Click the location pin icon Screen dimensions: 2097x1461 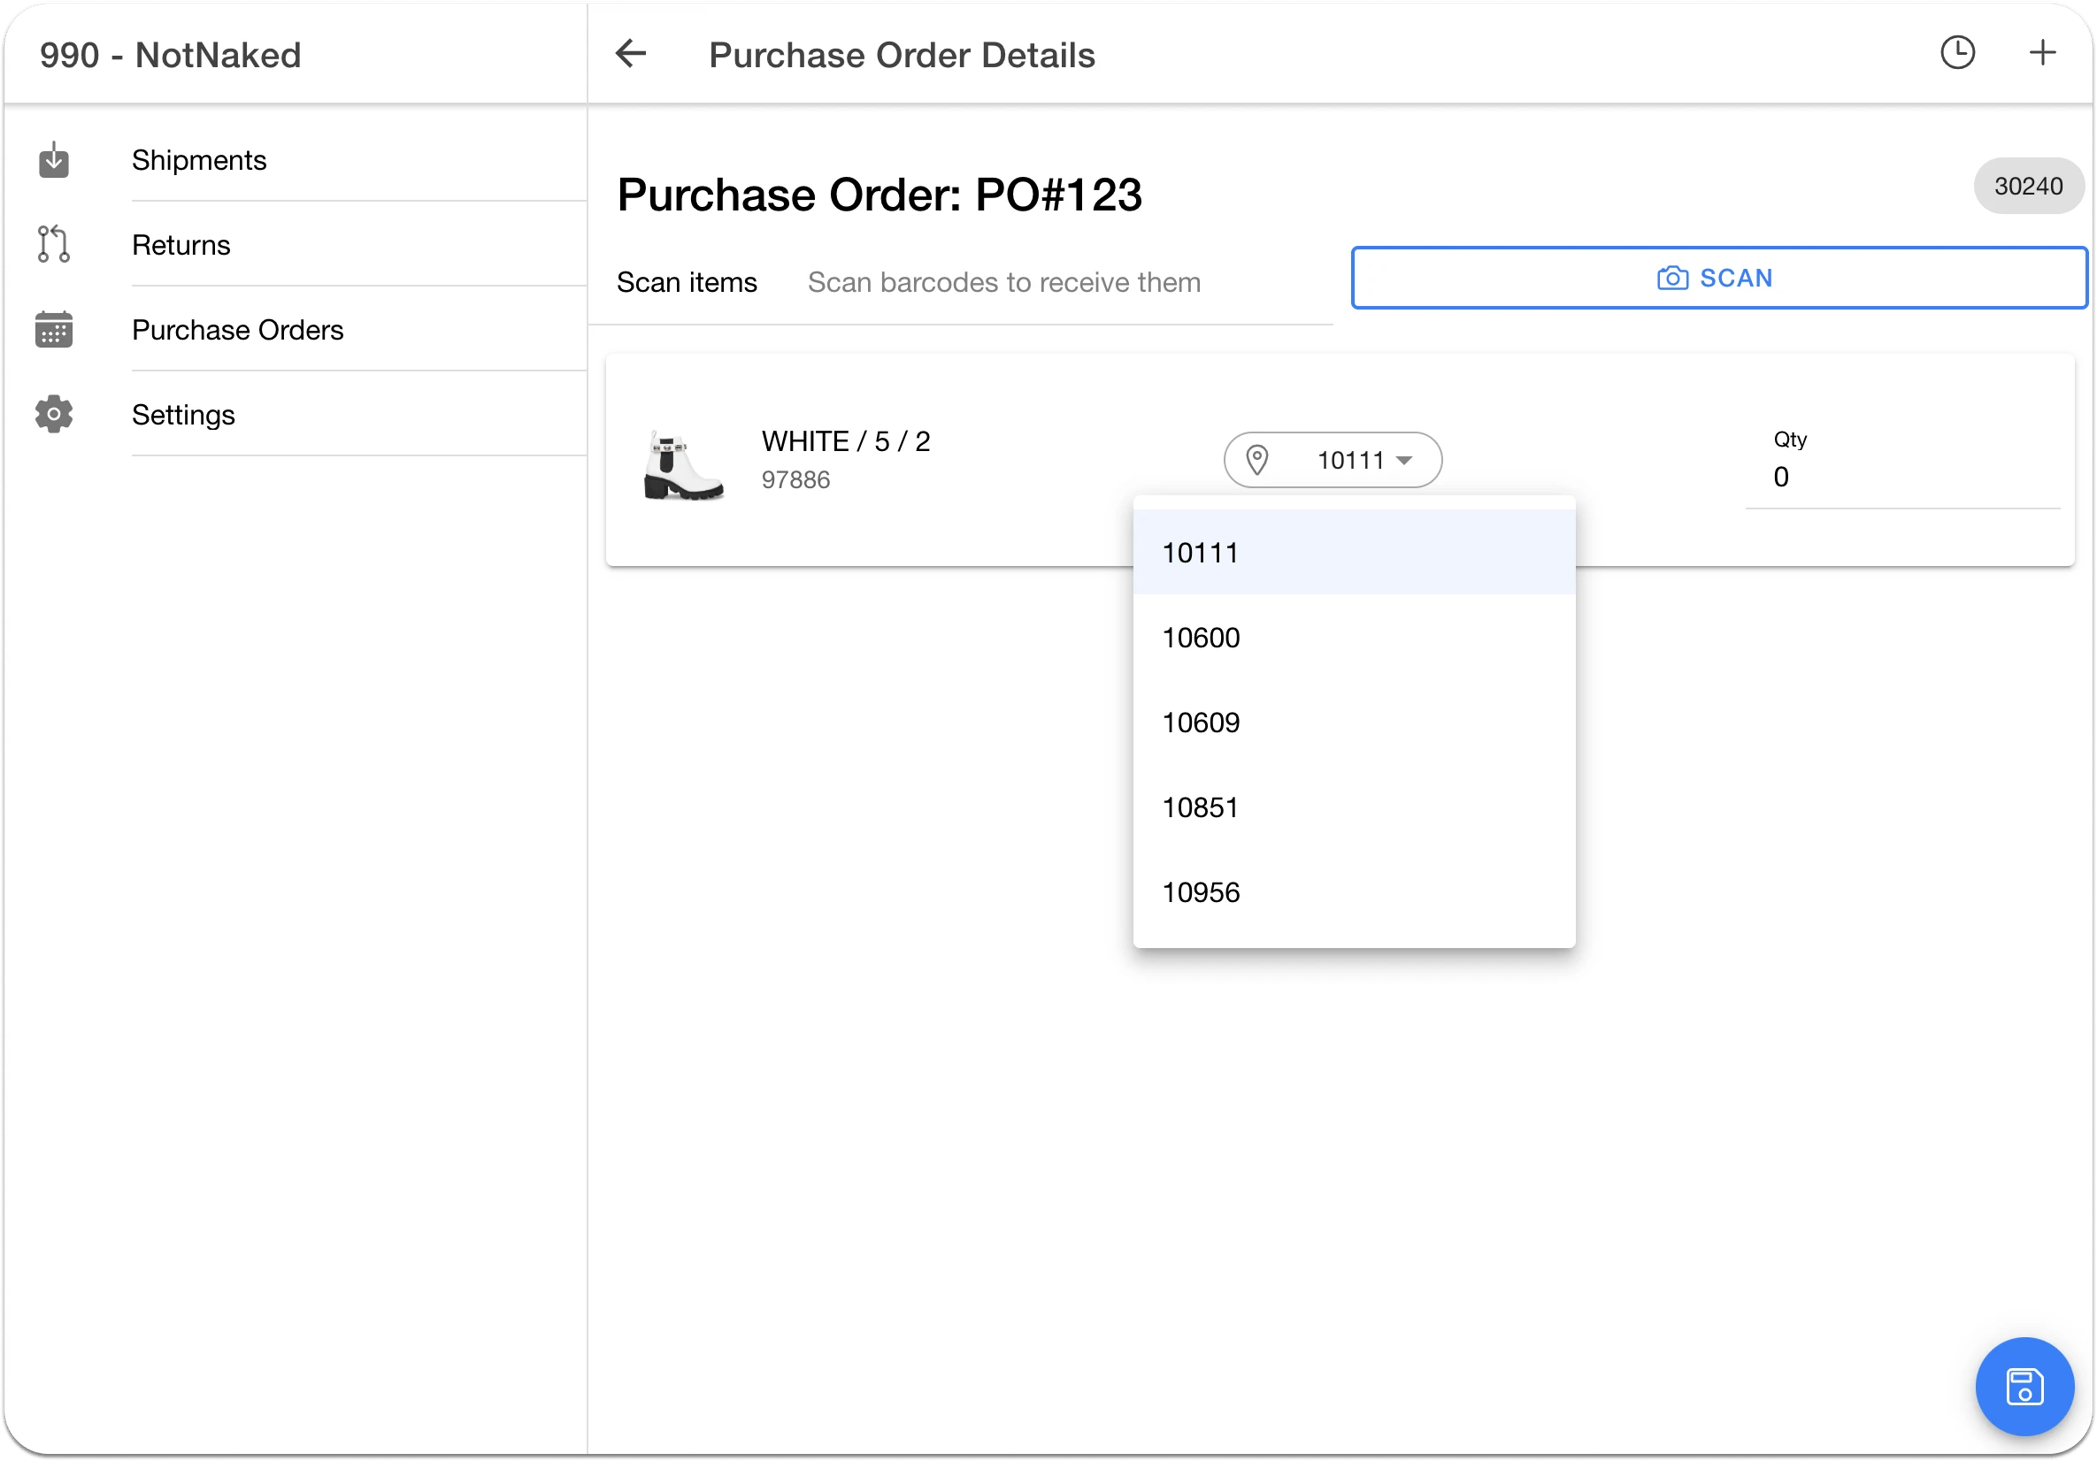tap(1257, 460)
